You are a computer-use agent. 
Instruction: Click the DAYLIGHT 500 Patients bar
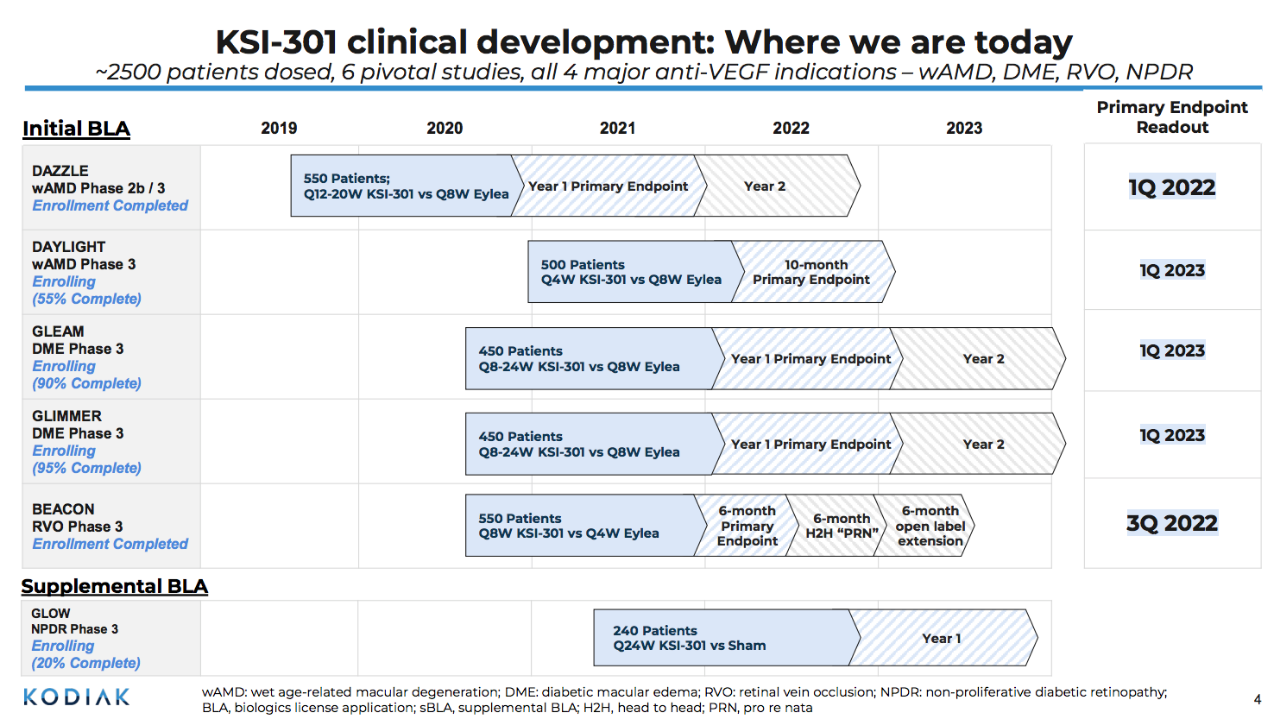pos(630,272)
